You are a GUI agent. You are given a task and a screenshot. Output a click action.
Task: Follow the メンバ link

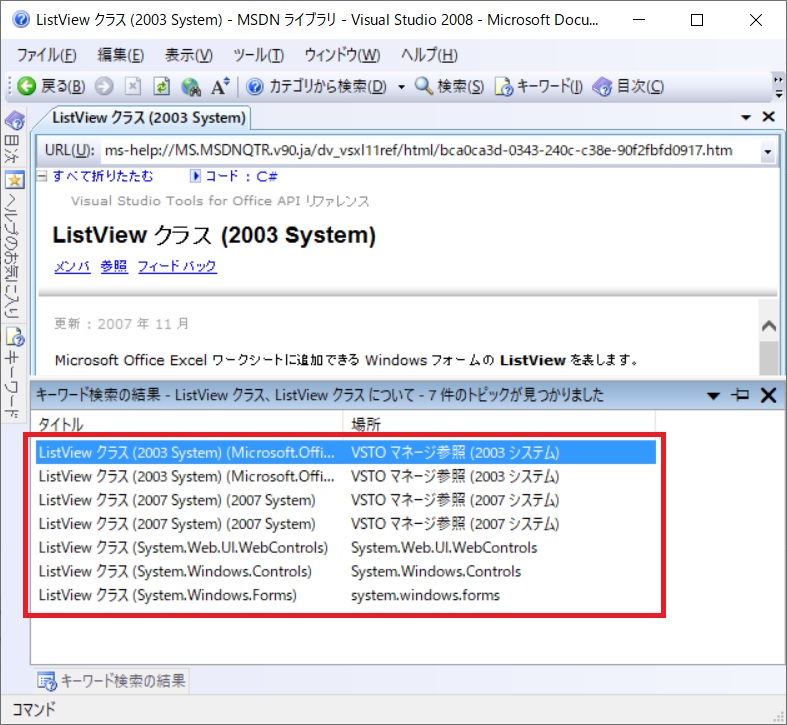pyautogui.click(x=72, y=266)
